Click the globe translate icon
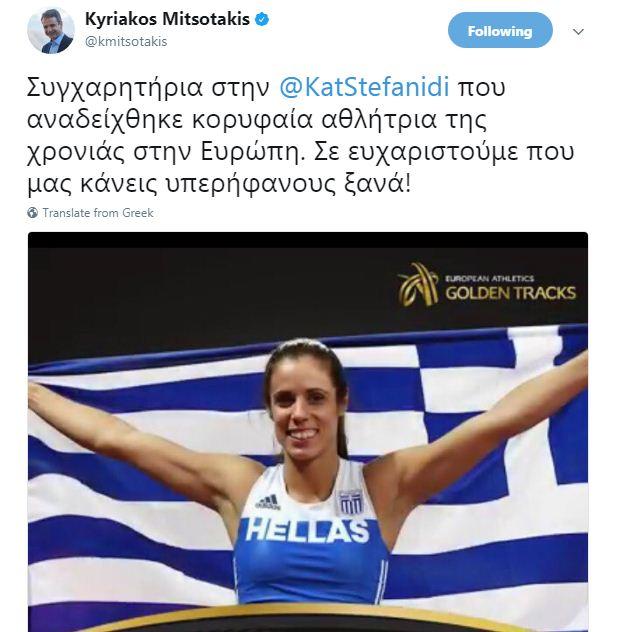Viewport: 617px width, 632px height. (x=33, y=213)
